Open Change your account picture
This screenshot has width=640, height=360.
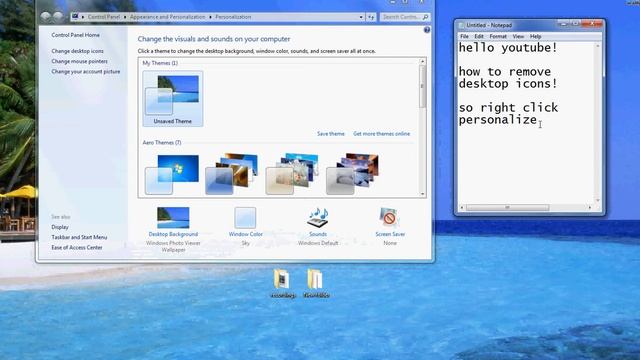(x=86, y=71)
